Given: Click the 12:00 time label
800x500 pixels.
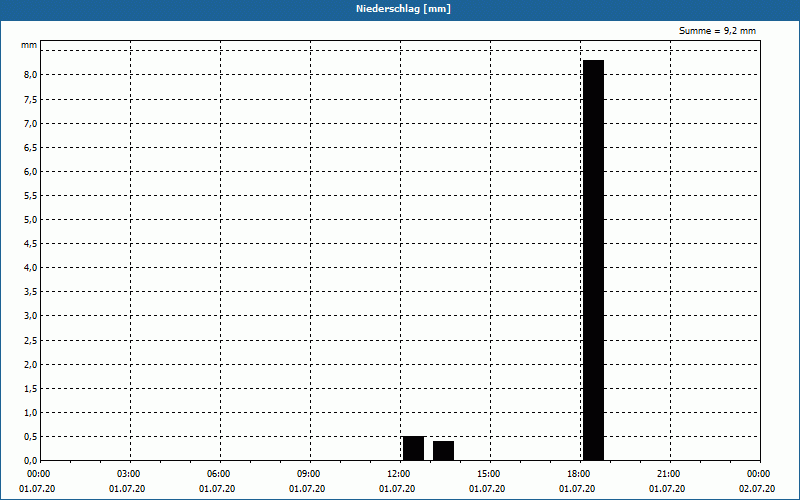Looking at the screenshot, I should point(399,474).
